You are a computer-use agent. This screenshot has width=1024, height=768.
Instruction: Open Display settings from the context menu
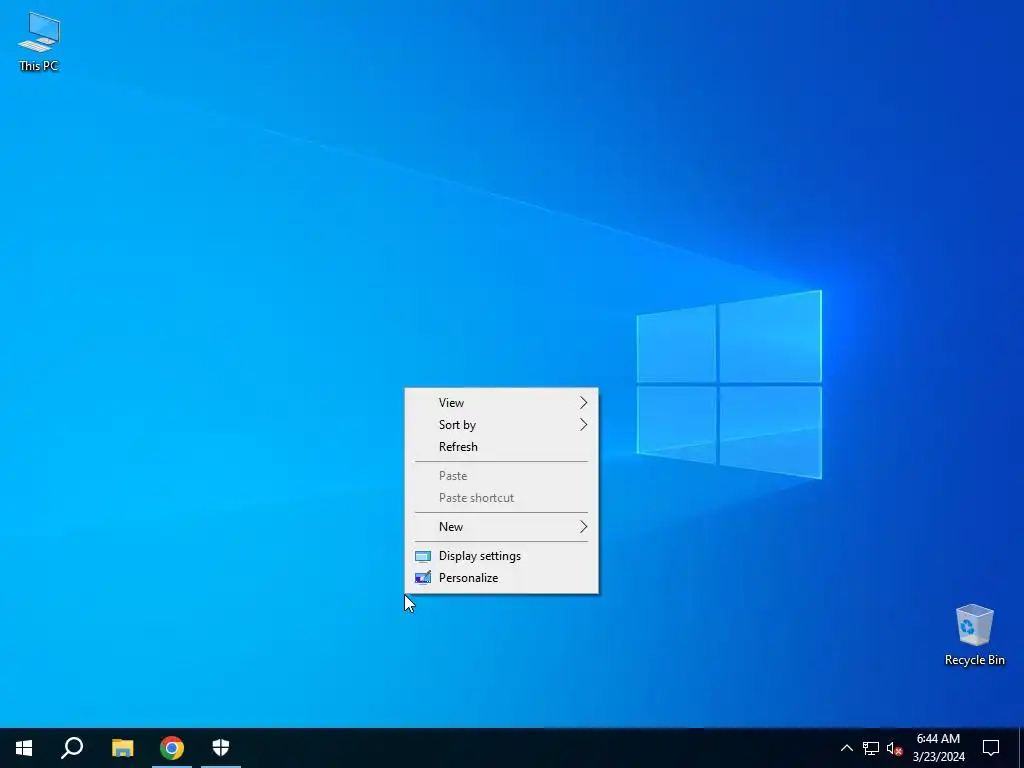tap(502, 556)
